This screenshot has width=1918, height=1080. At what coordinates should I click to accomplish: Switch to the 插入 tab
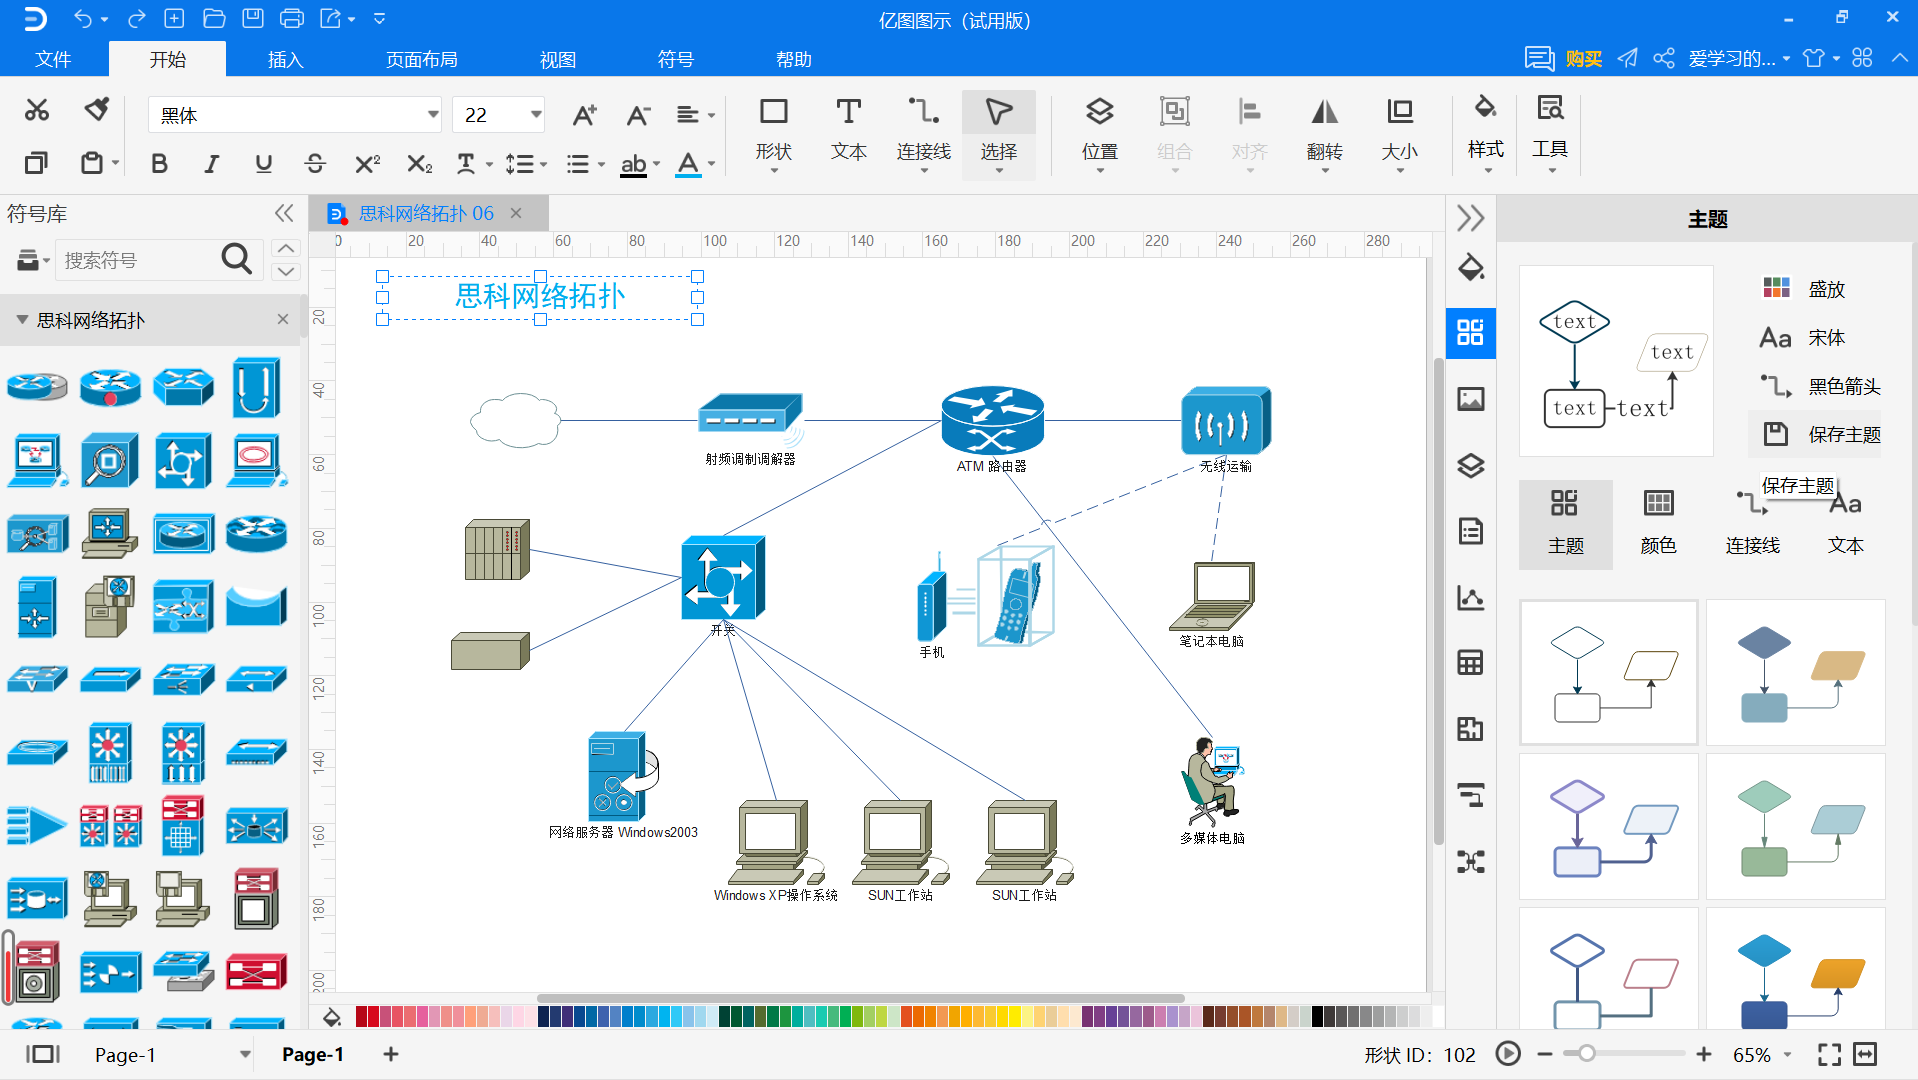pos(285,59)
